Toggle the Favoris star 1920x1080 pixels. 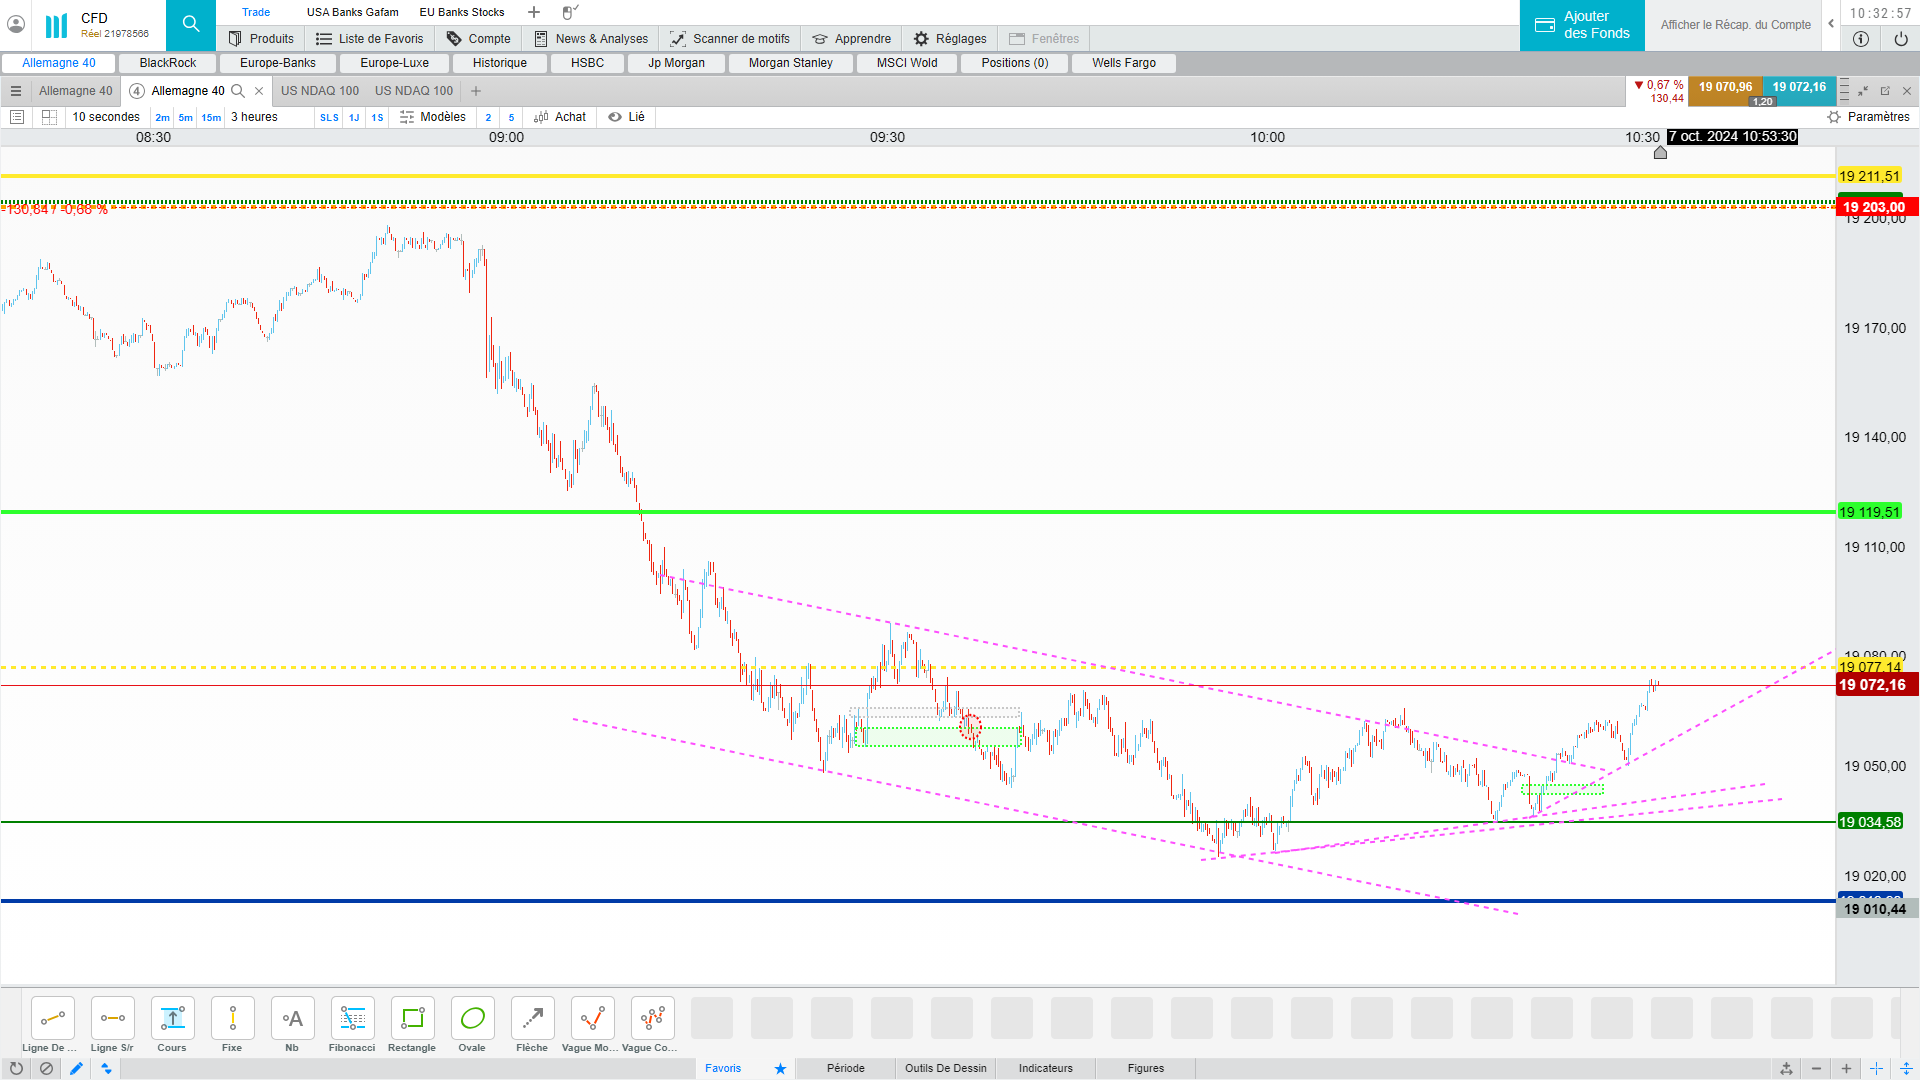[780, 1068]
